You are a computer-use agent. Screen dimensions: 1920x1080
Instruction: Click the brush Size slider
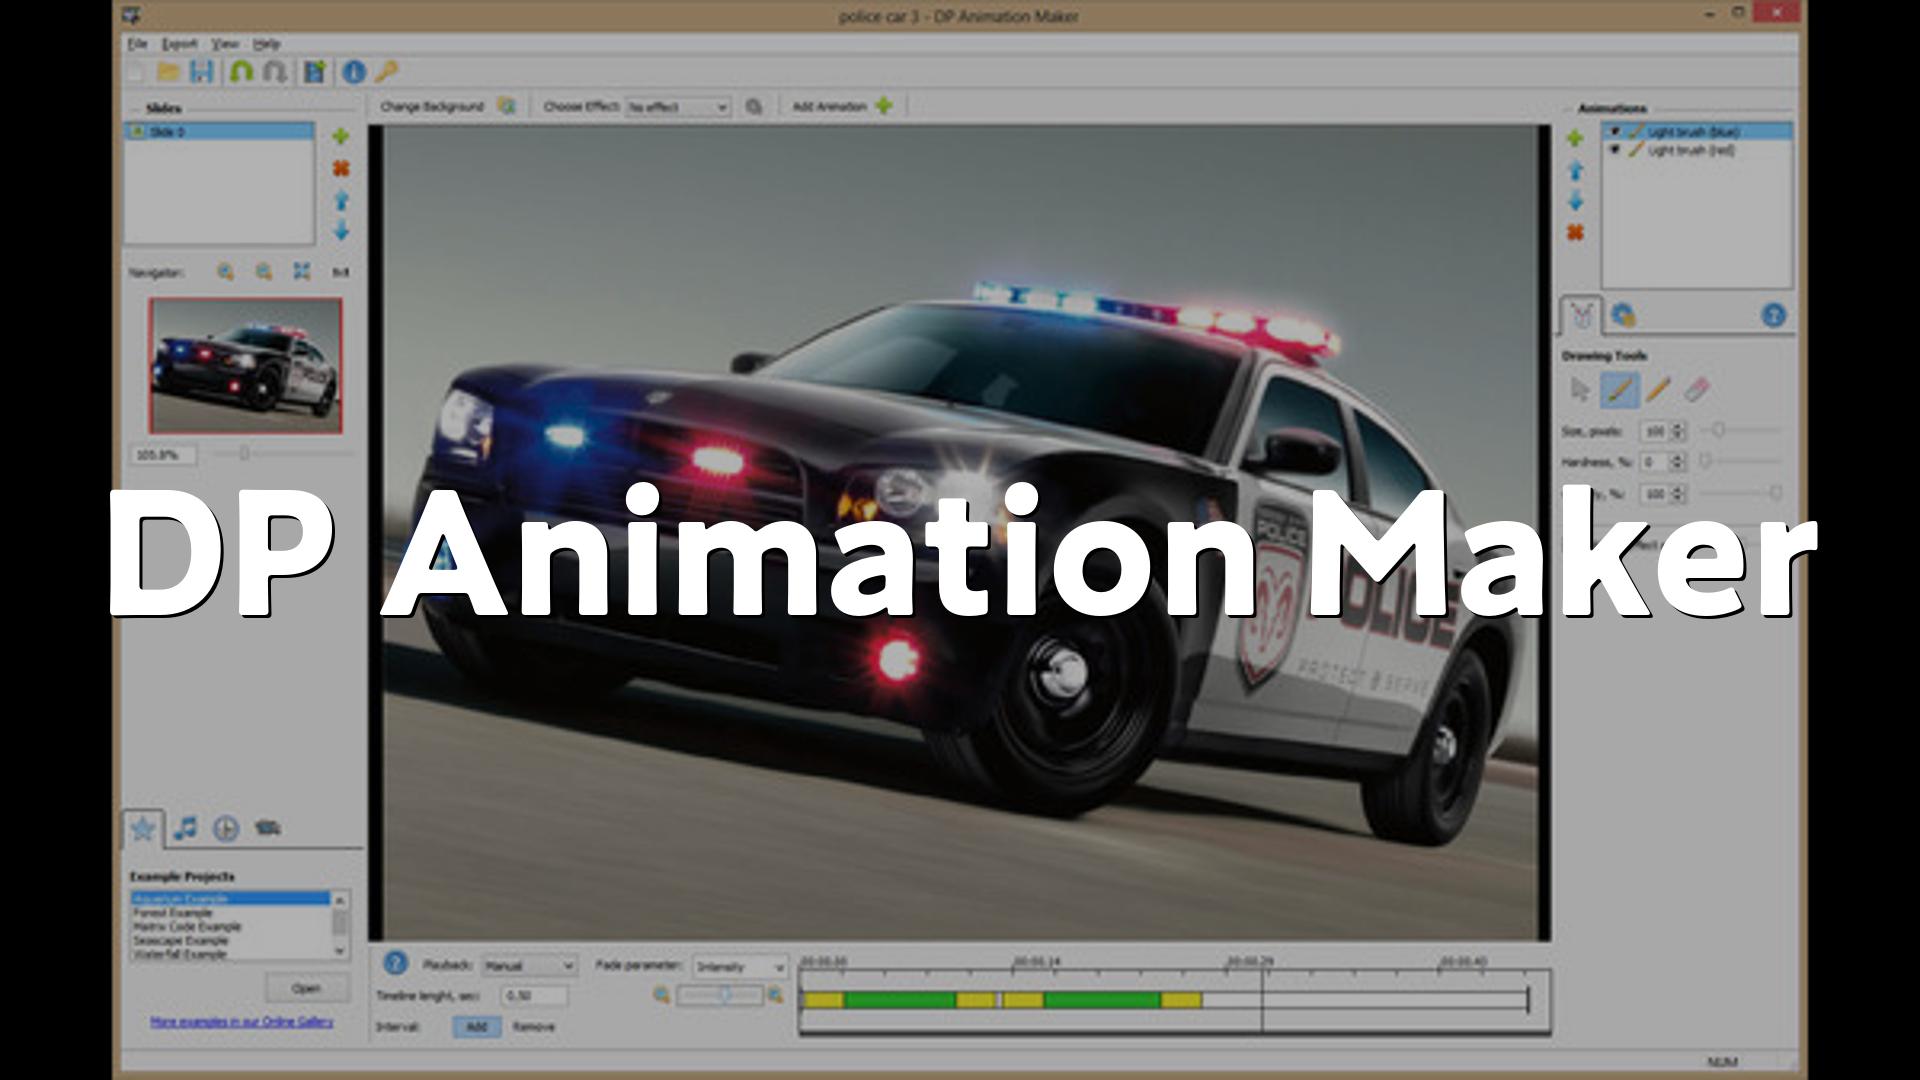1740,430
